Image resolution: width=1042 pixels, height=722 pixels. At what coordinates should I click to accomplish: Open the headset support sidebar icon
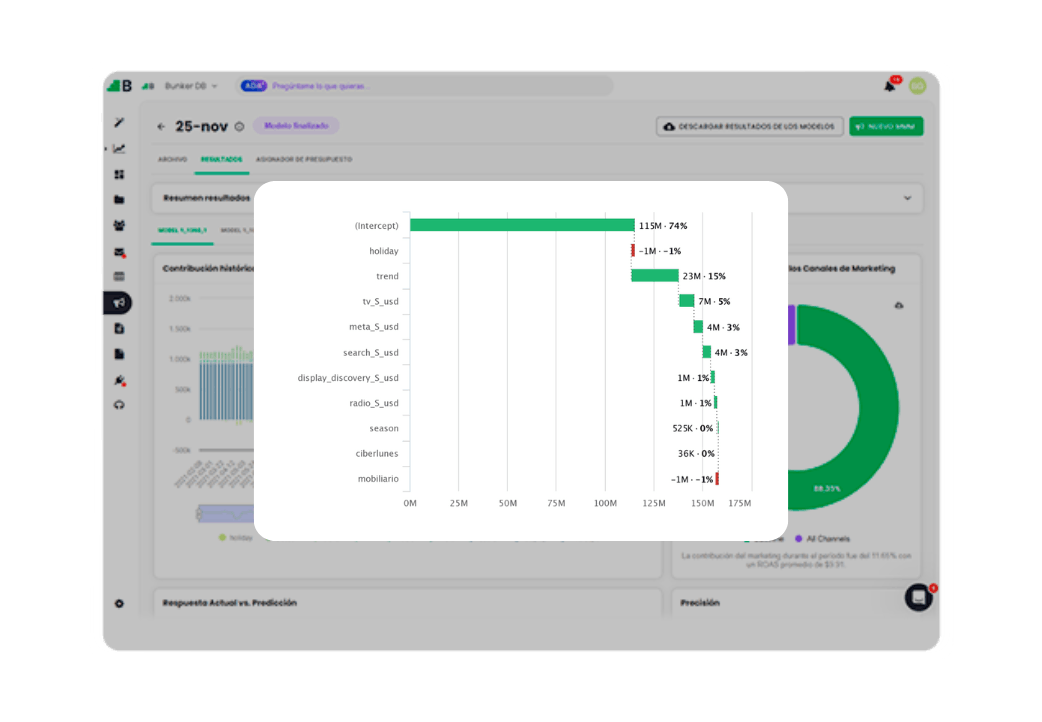coord(119,405)
